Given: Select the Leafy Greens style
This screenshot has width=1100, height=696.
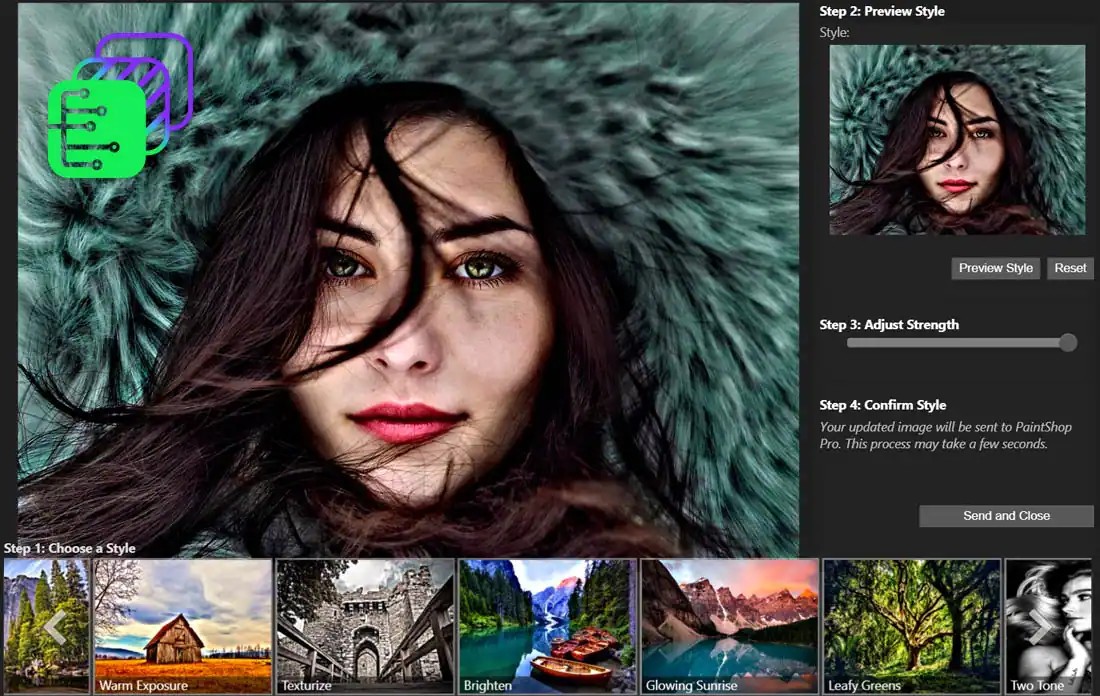Looking at the screenshot, I should click(x=911, y=626).
